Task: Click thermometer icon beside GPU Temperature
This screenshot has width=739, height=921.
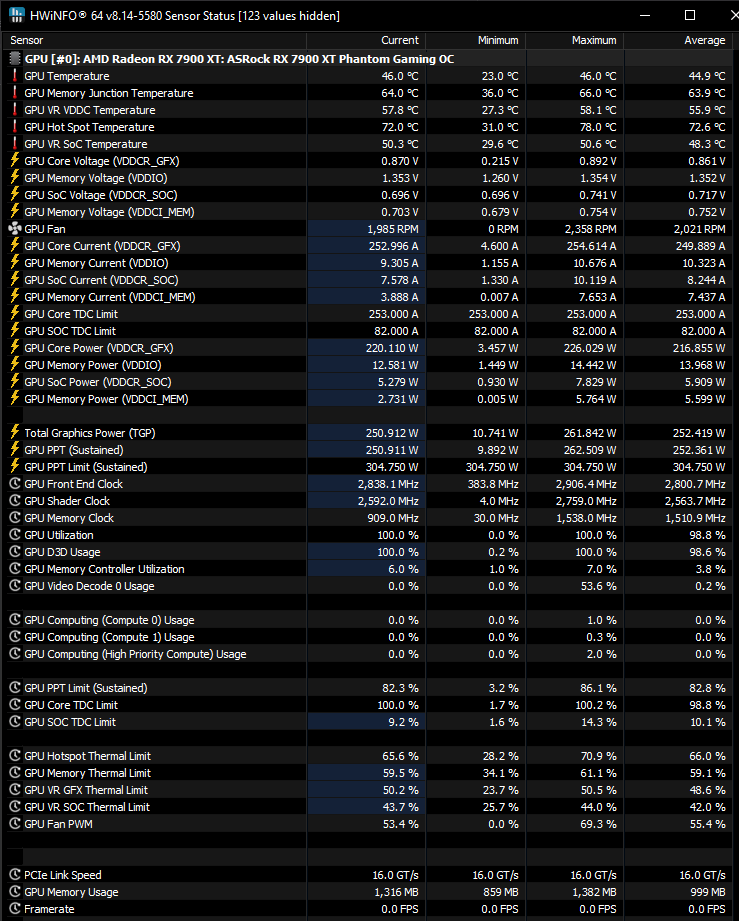Action: coord(15,76)
